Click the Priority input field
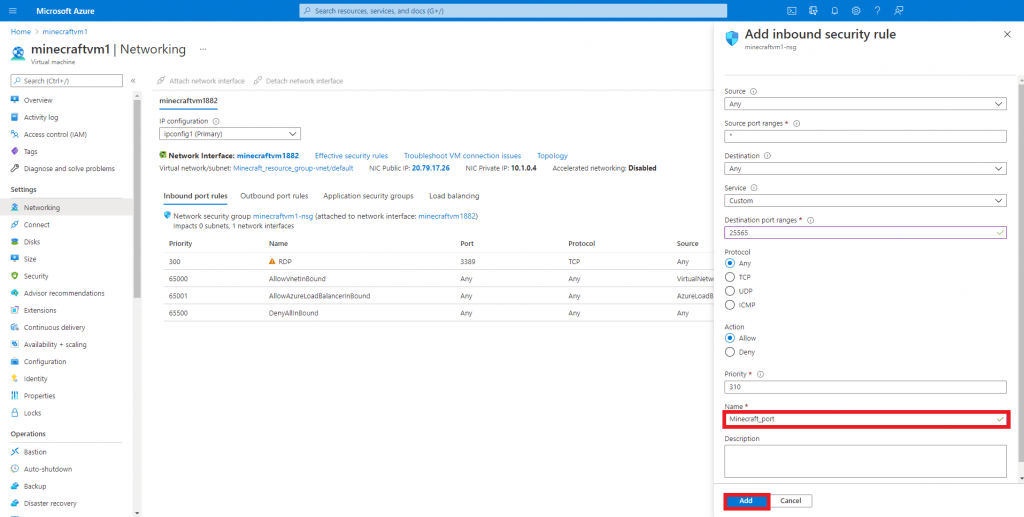1024x517 pixels. 864,387
